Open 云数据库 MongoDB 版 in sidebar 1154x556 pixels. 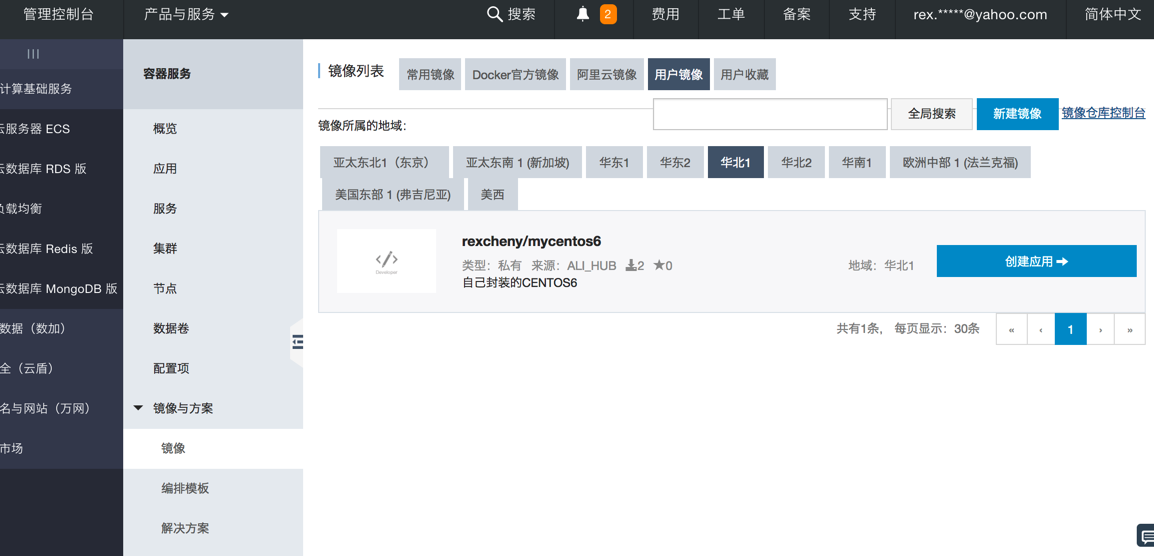[61, 289]
